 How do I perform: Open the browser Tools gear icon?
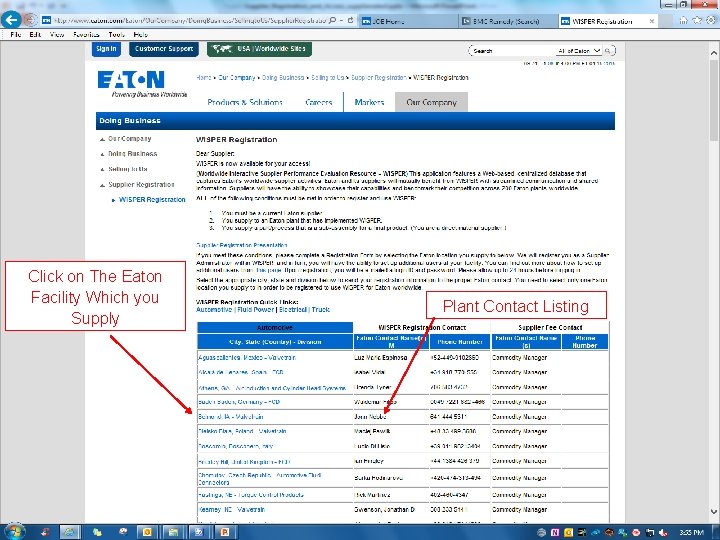point(711,20)
